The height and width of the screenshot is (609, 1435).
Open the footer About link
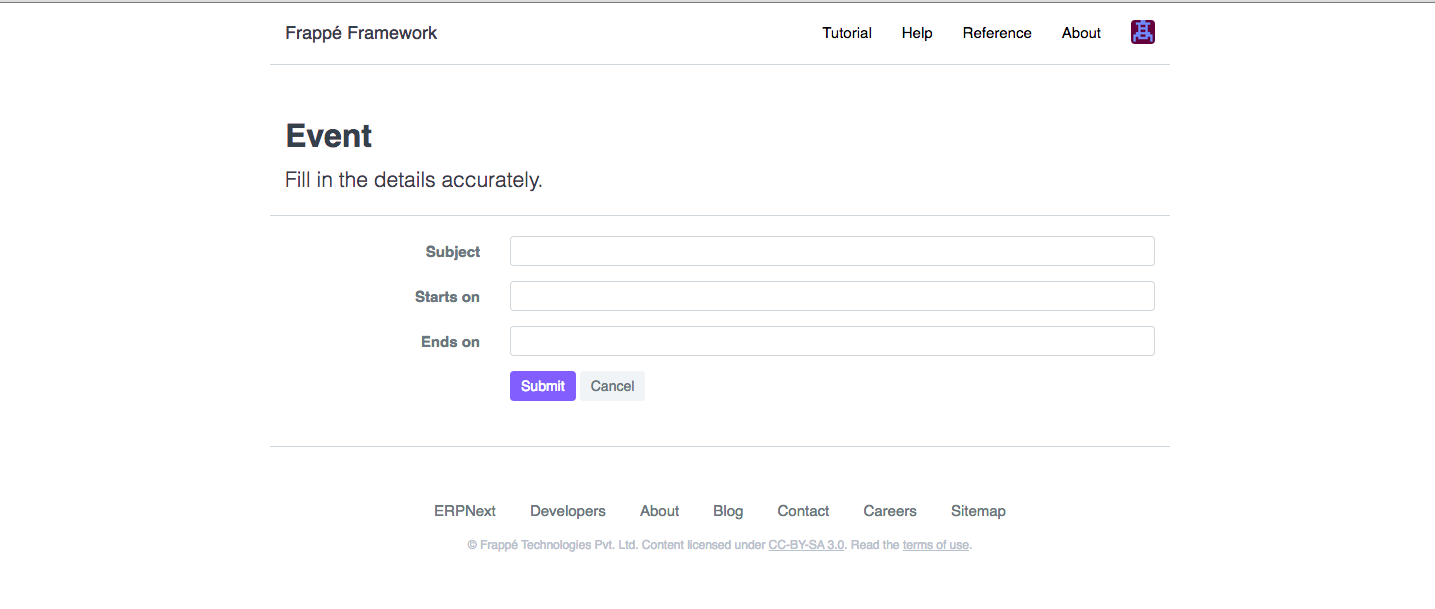(x=659, y=511)
